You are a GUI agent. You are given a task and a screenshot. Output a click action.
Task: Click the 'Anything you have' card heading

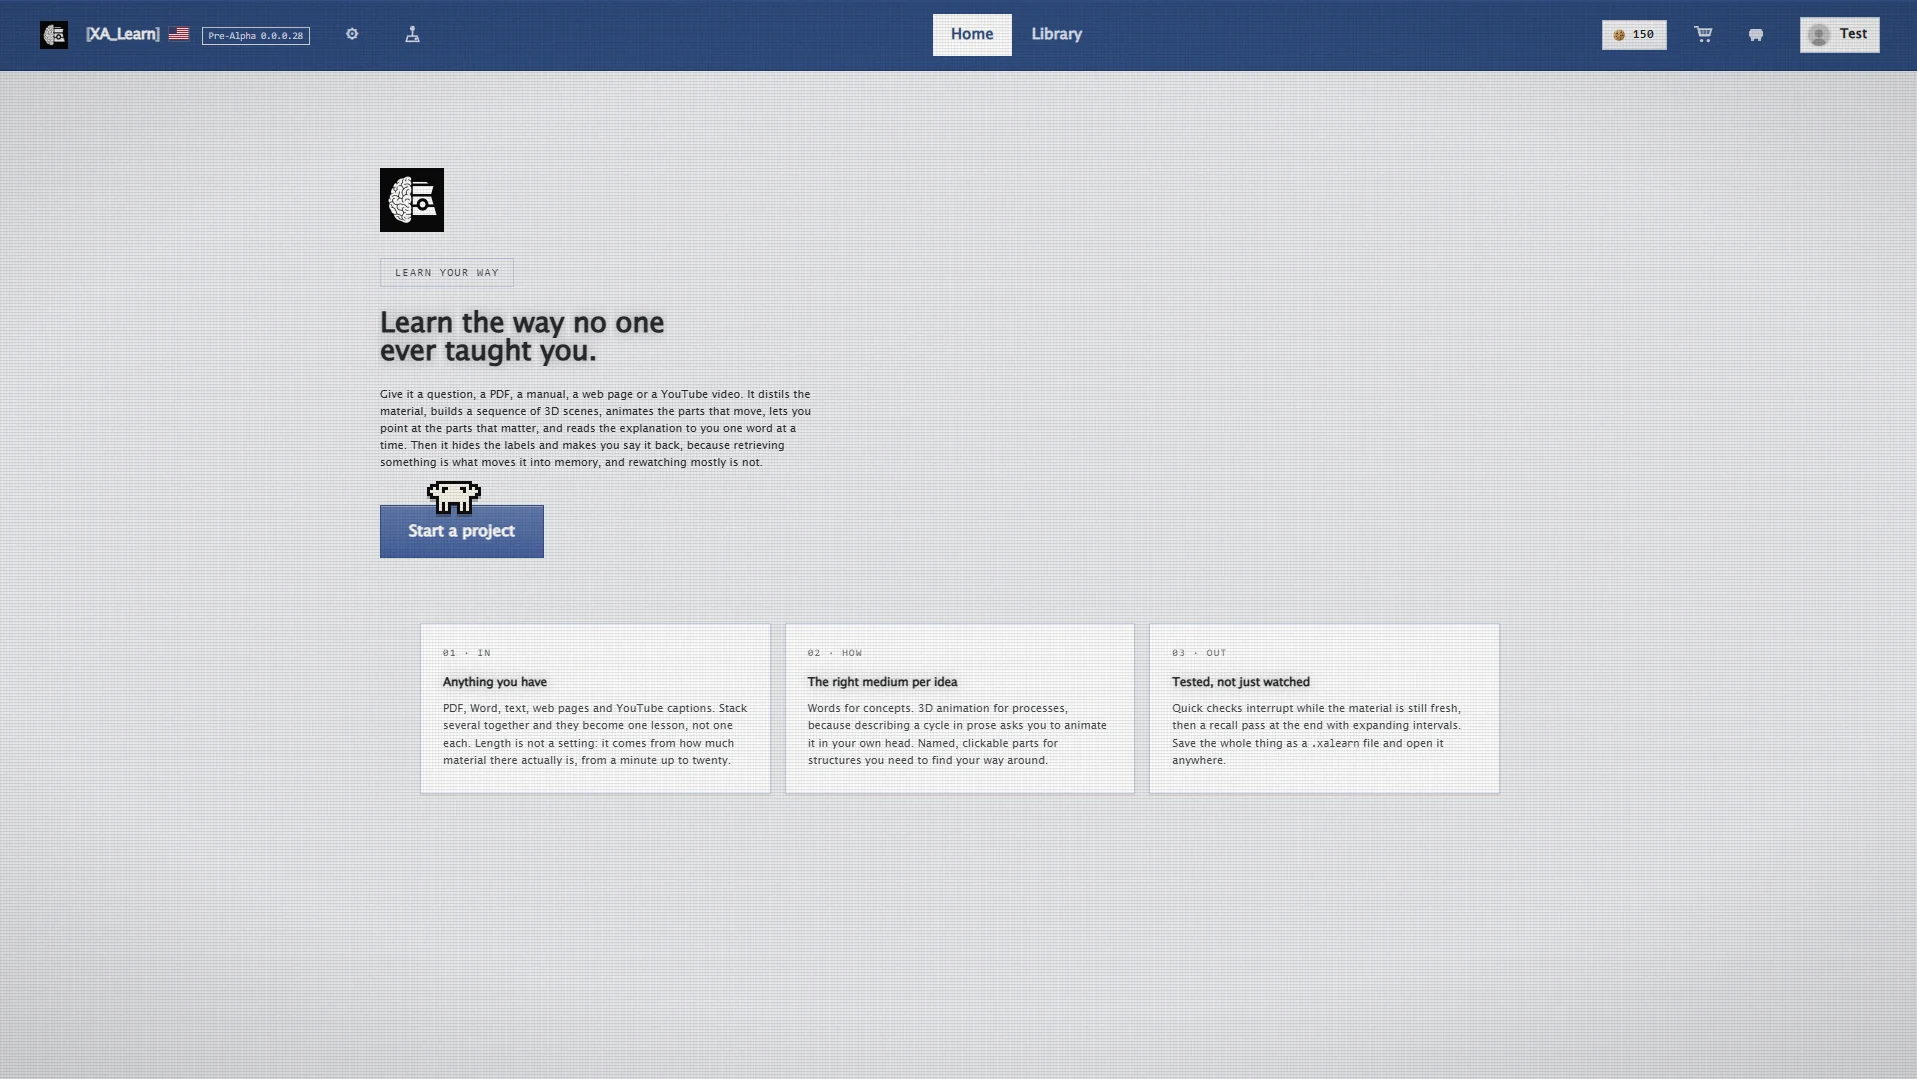pos(495,682)
